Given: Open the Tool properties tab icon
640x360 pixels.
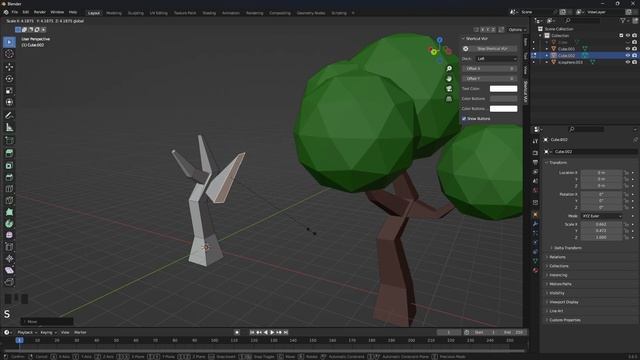Looking at the screenshot, I should tap(535, 141).
